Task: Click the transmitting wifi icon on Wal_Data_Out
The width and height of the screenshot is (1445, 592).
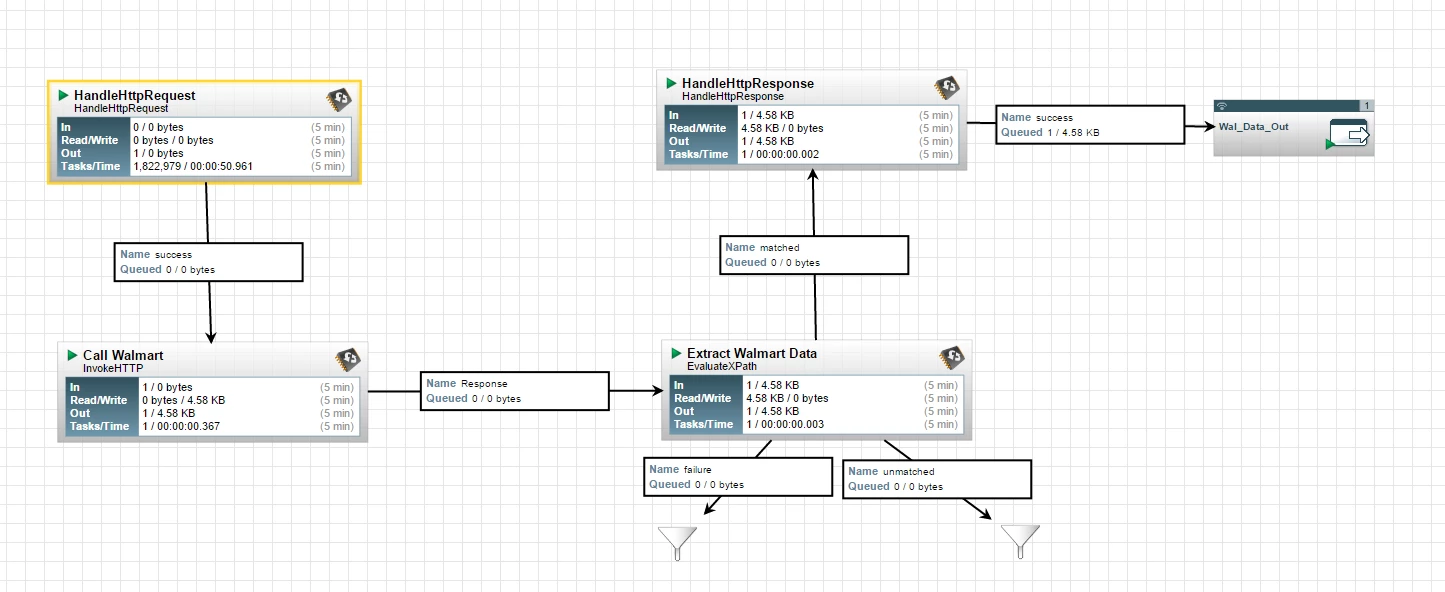Action: tap(1221, 106)
